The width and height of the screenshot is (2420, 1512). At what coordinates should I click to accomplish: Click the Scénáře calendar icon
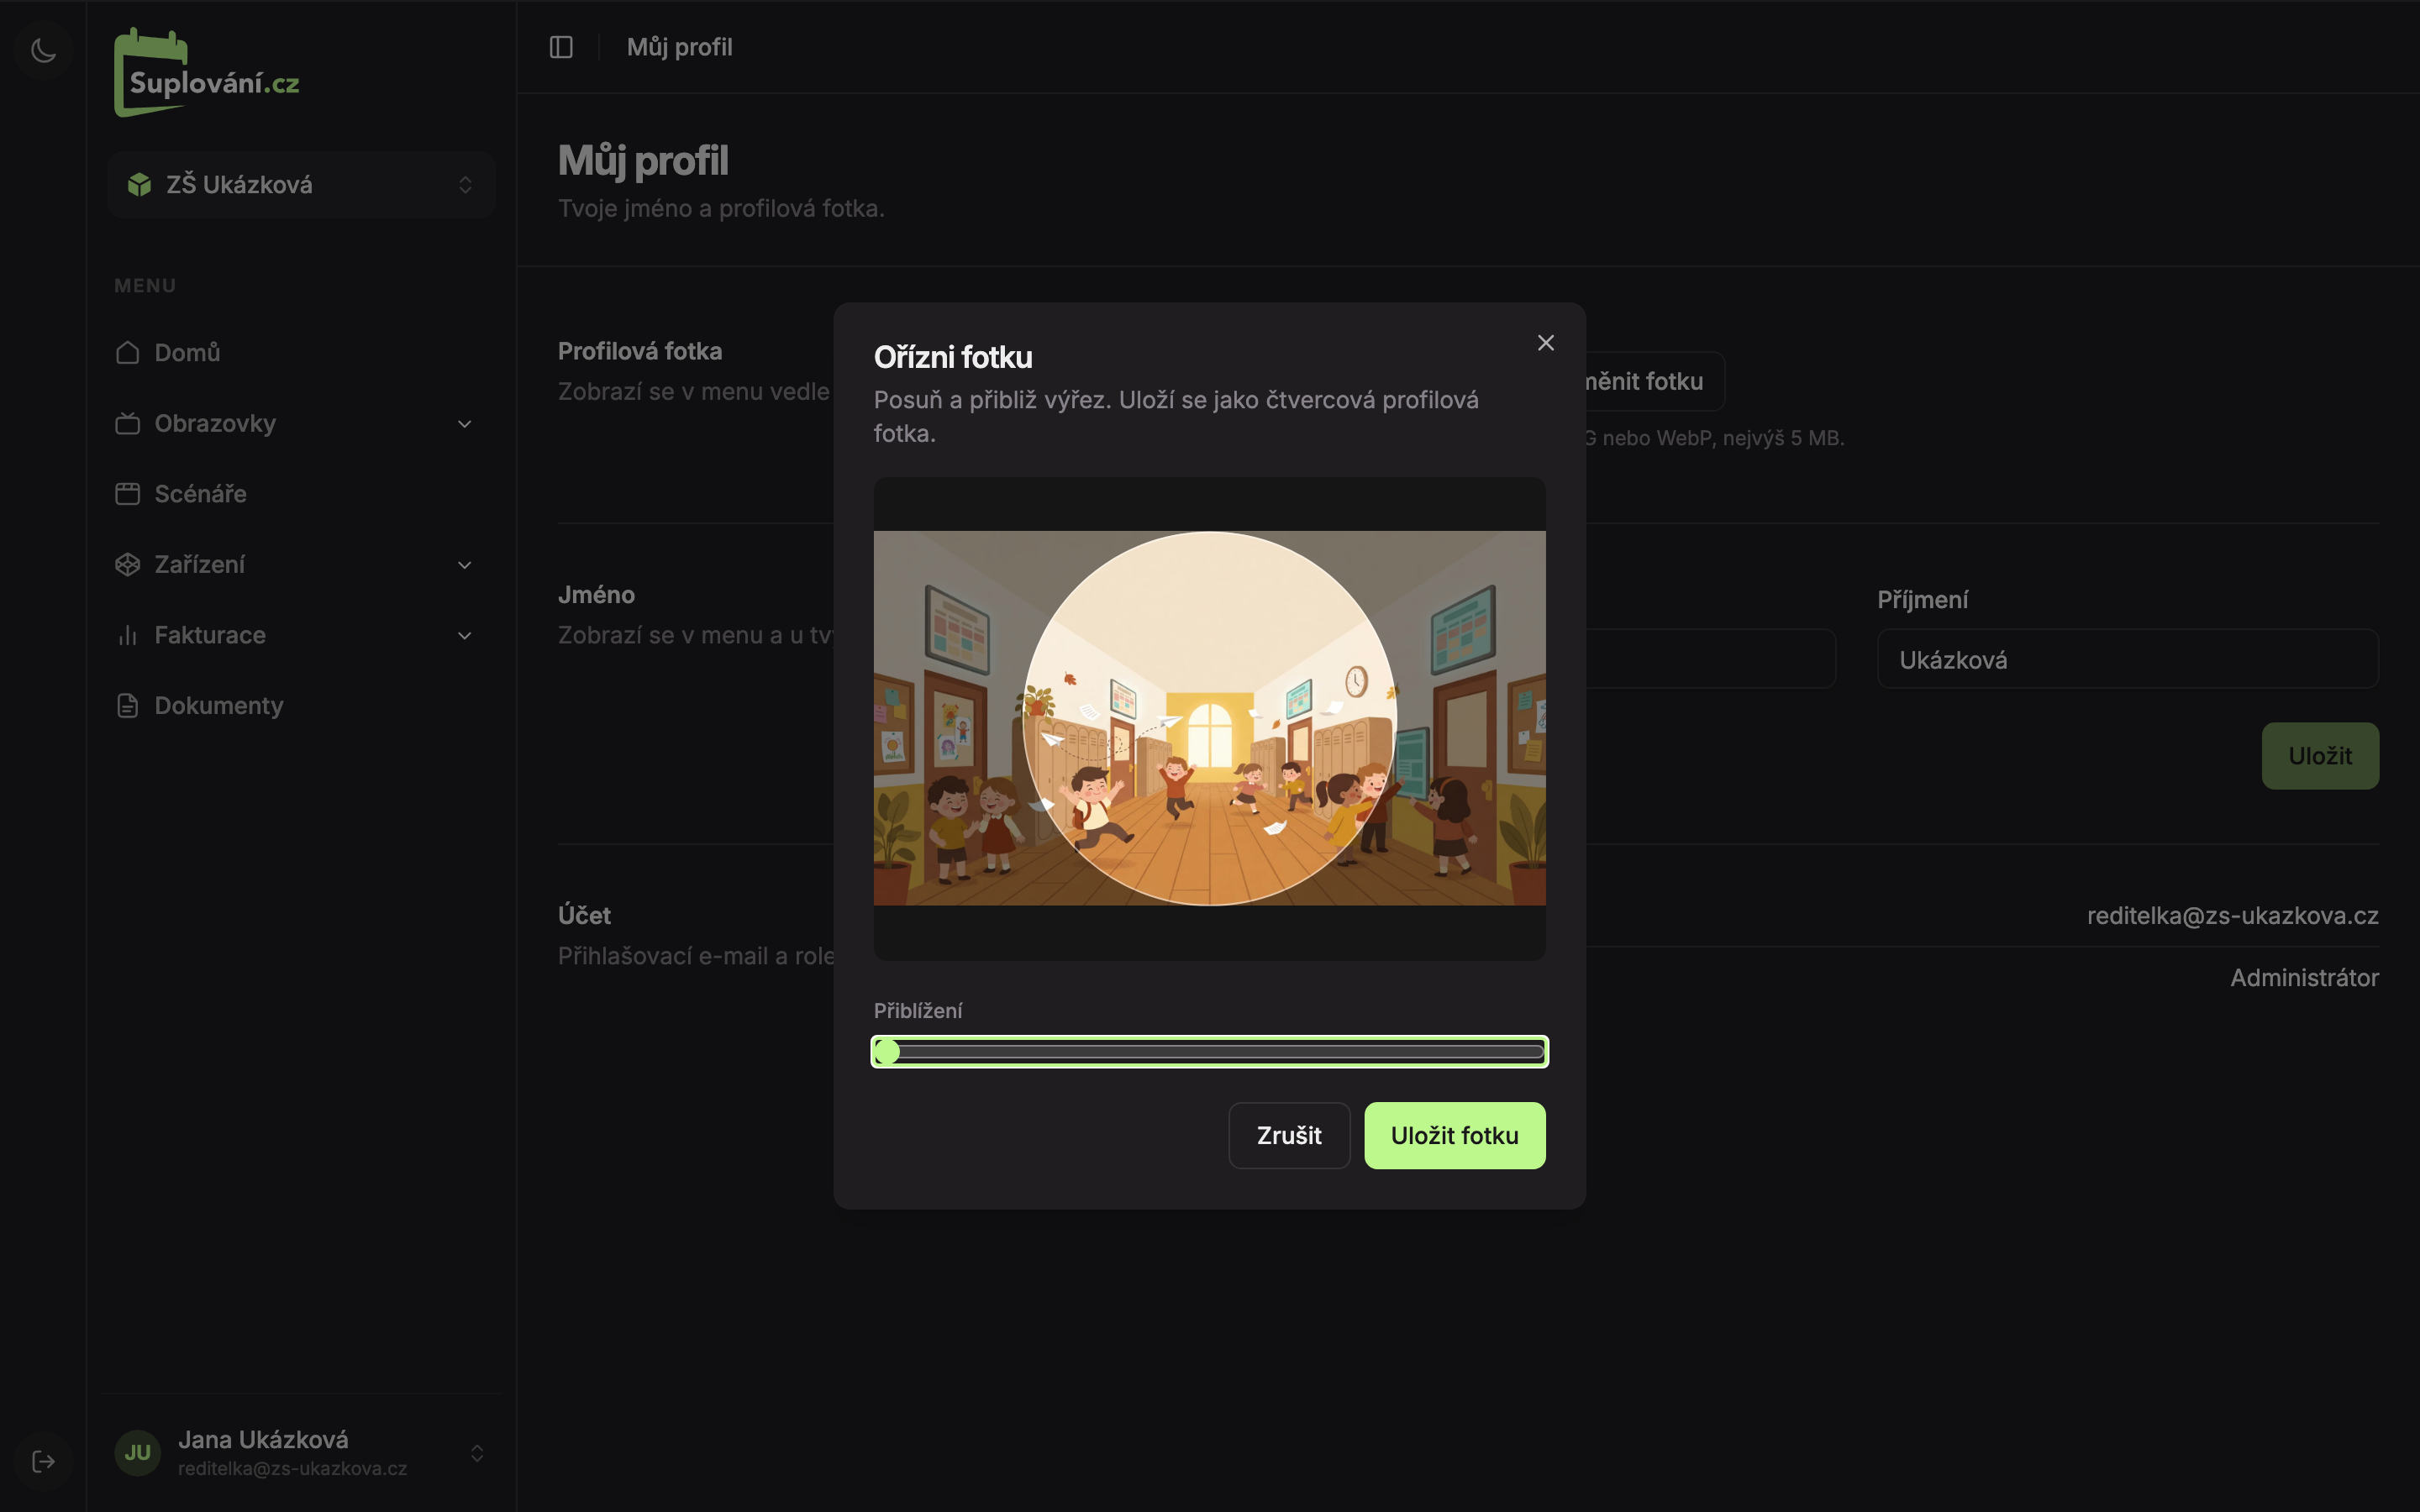pos(127,493)
